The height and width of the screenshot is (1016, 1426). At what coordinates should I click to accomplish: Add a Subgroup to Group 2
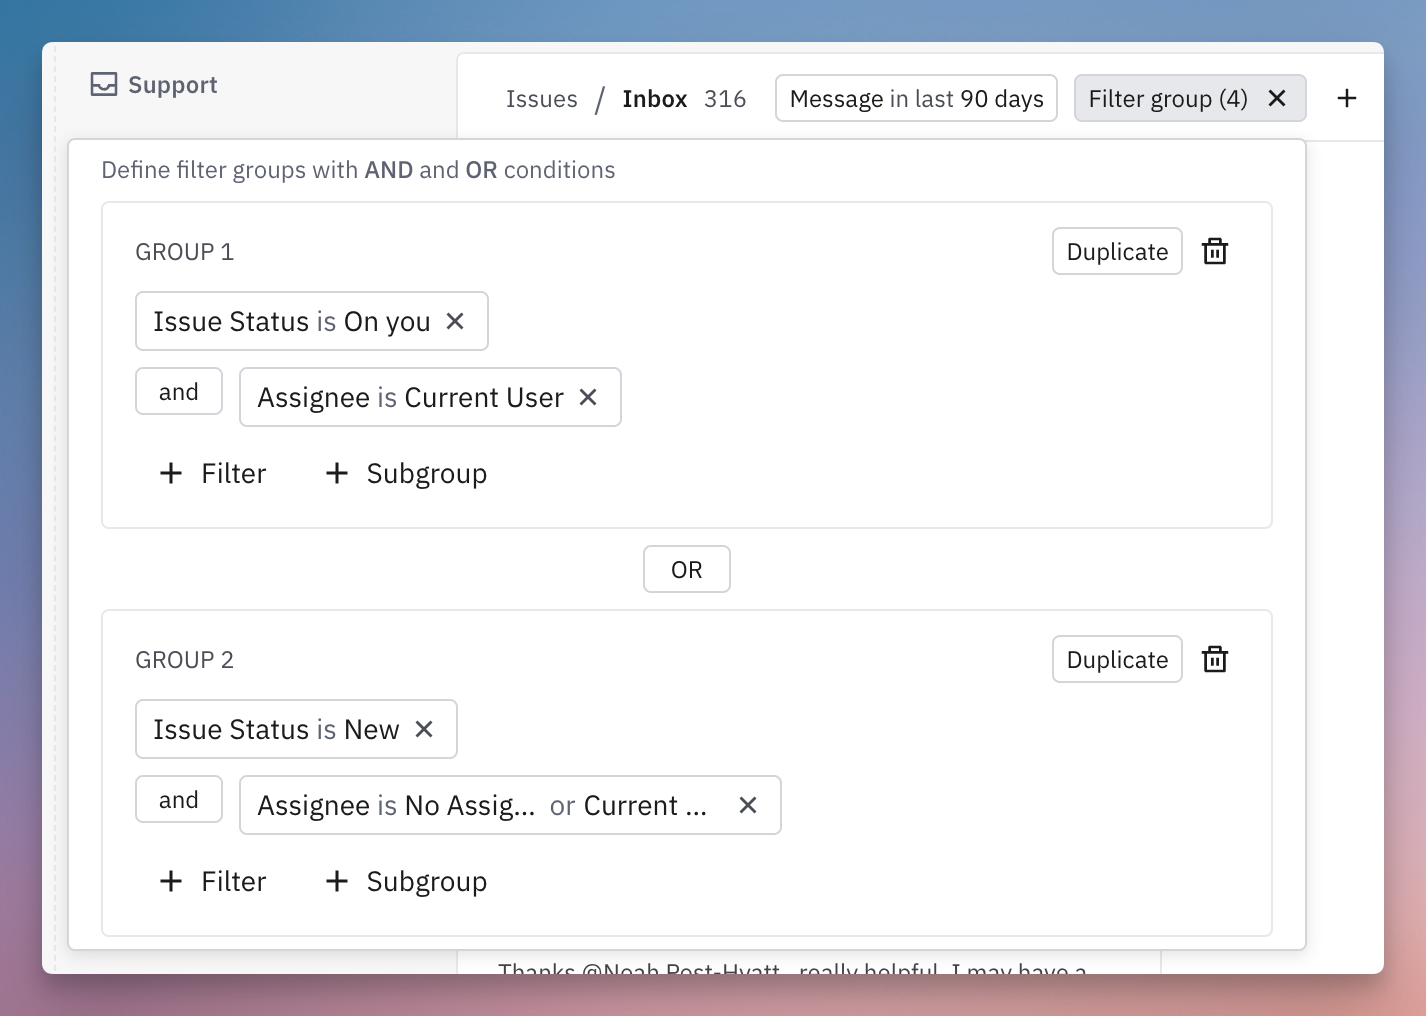(406, 881)
